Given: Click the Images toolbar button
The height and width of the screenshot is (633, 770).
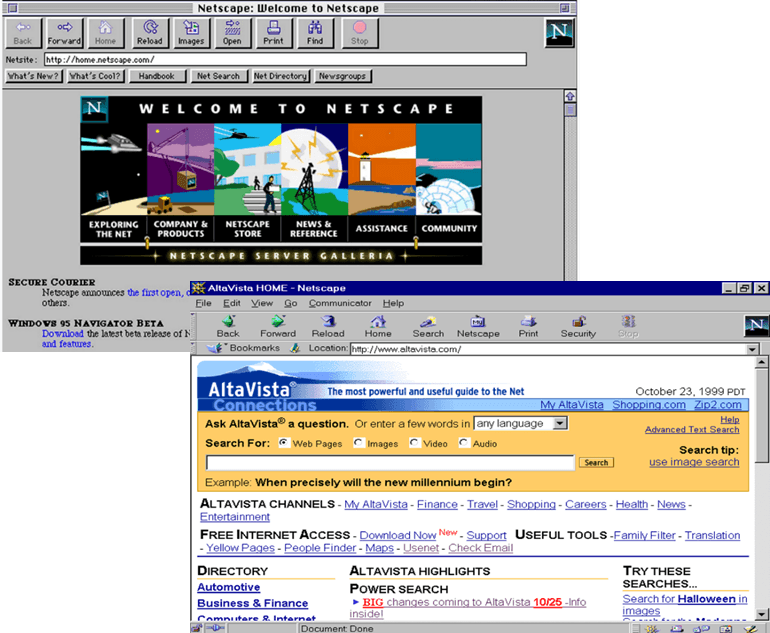Looking at the screenshot, I should [x=191, y=33].
